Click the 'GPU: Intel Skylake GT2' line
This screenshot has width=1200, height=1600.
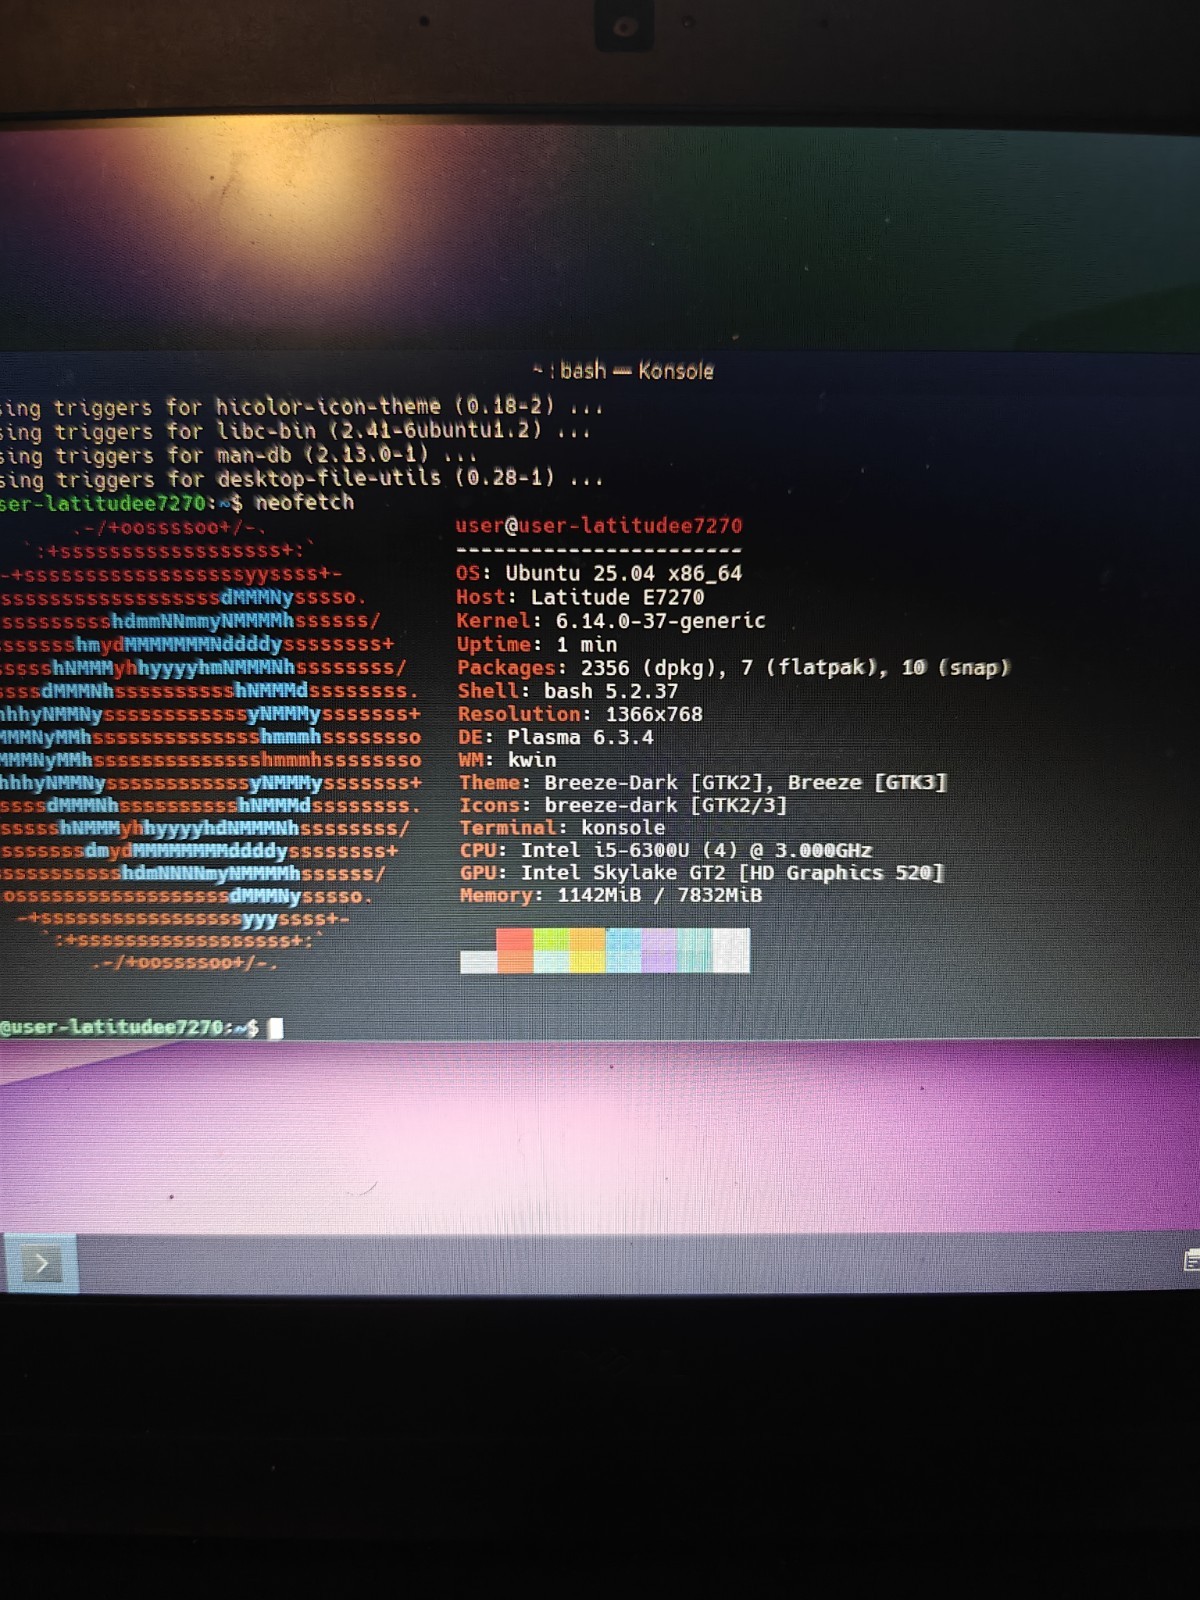pos(702,873)
